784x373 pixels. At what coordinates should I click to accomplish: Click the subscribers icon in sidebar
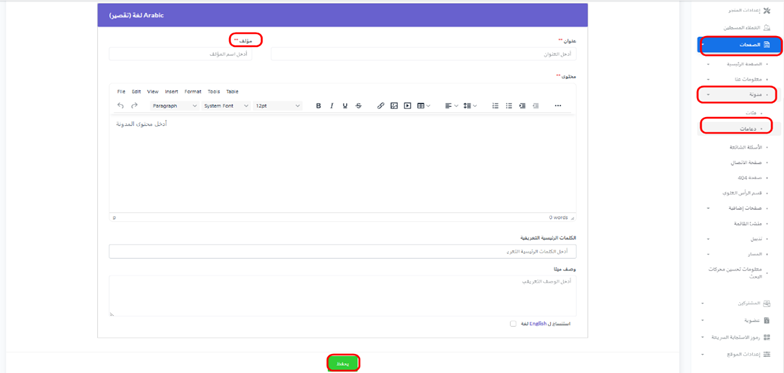(x=768, y=304)
